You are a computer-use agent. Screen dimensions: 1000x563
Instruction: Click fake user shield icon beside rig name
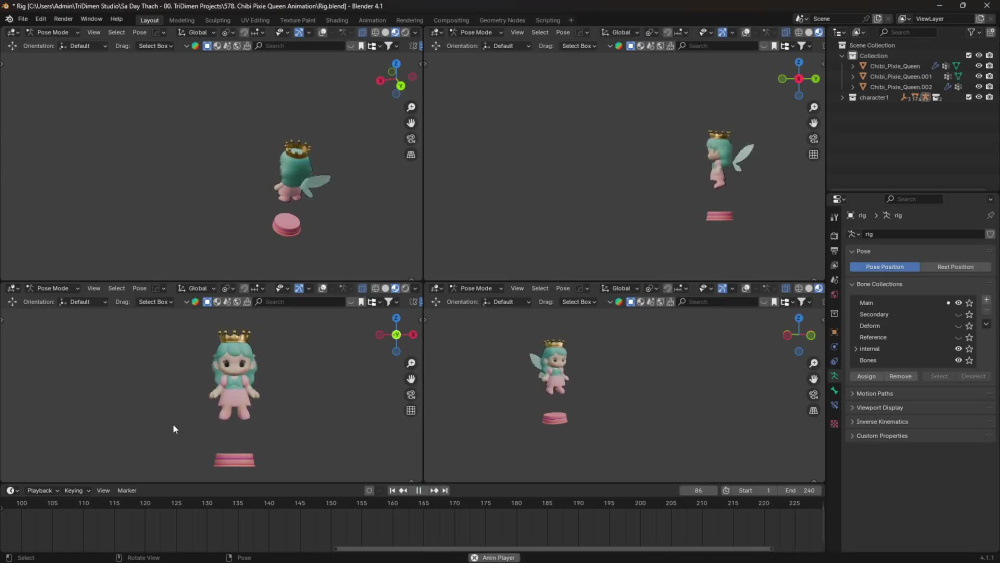[990, 234]
